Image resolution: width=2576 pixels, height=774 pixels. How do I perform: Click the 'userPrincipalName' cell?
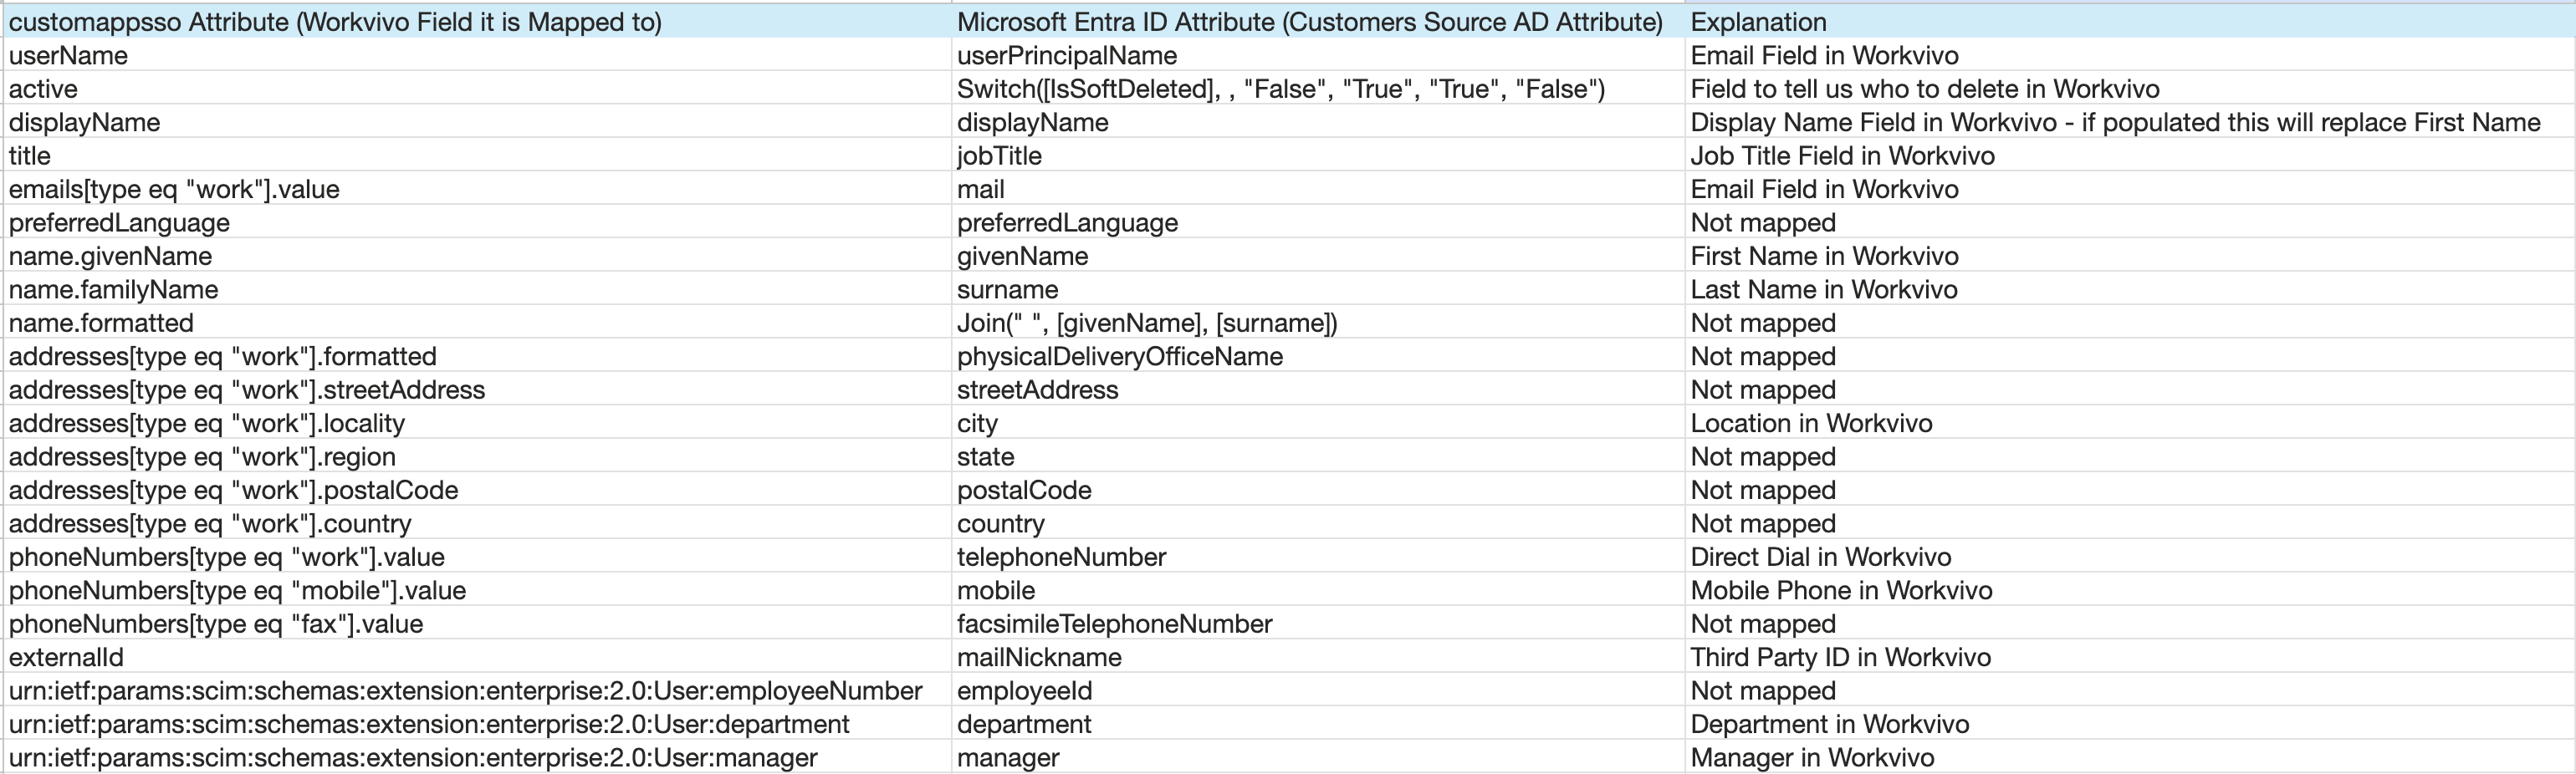[x=1066, y=55]
